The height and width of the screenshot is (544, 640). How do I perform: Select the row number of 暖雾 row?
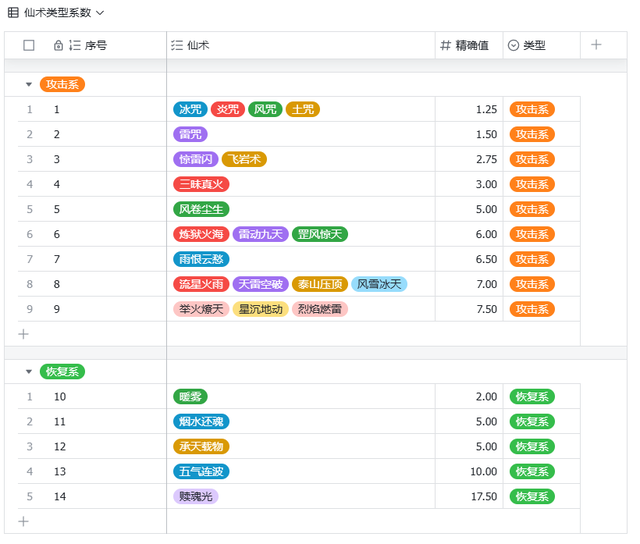tap(30, 397)
